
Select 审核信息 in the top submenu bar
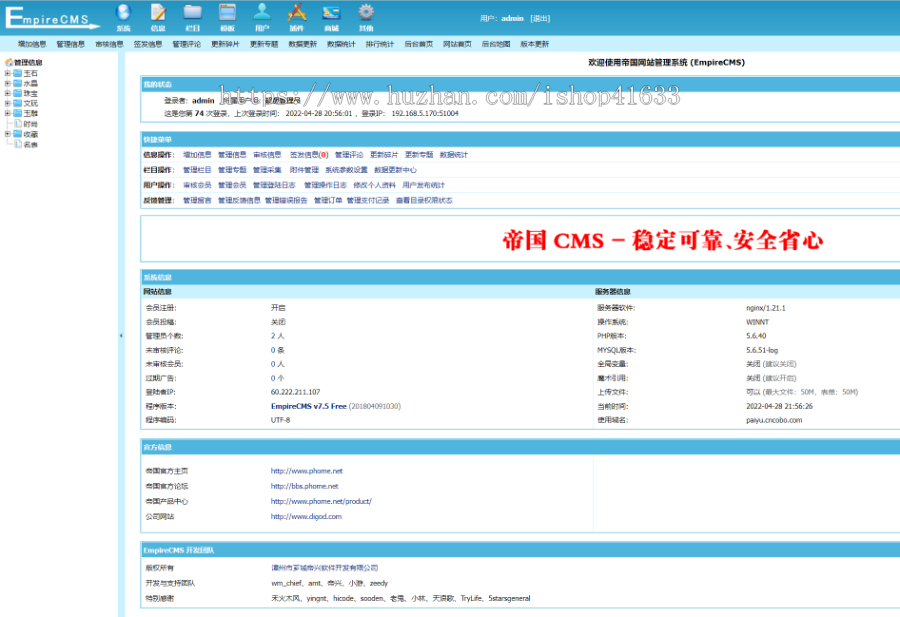click(109, 44)
